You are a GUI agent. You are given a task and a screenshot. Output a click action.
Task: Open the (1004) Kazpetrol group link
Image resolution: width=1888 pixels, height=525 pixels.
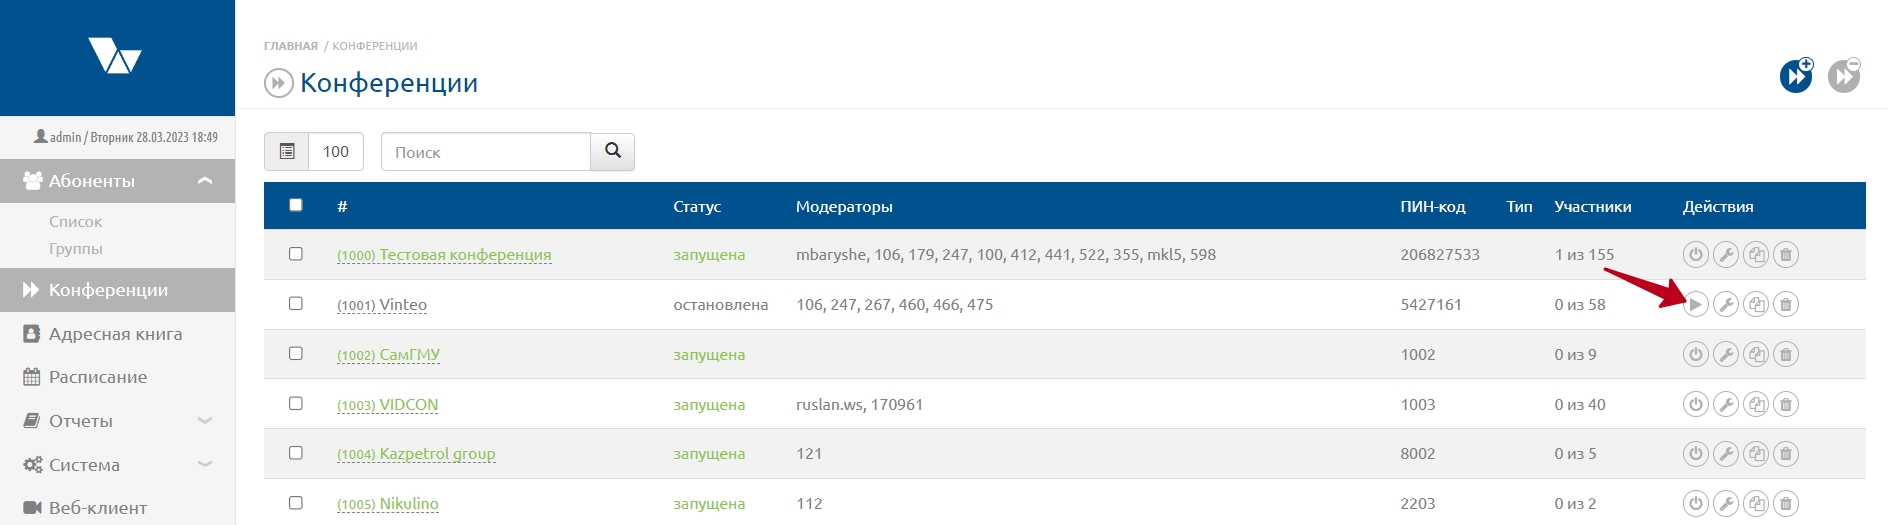tap(416, 454)
